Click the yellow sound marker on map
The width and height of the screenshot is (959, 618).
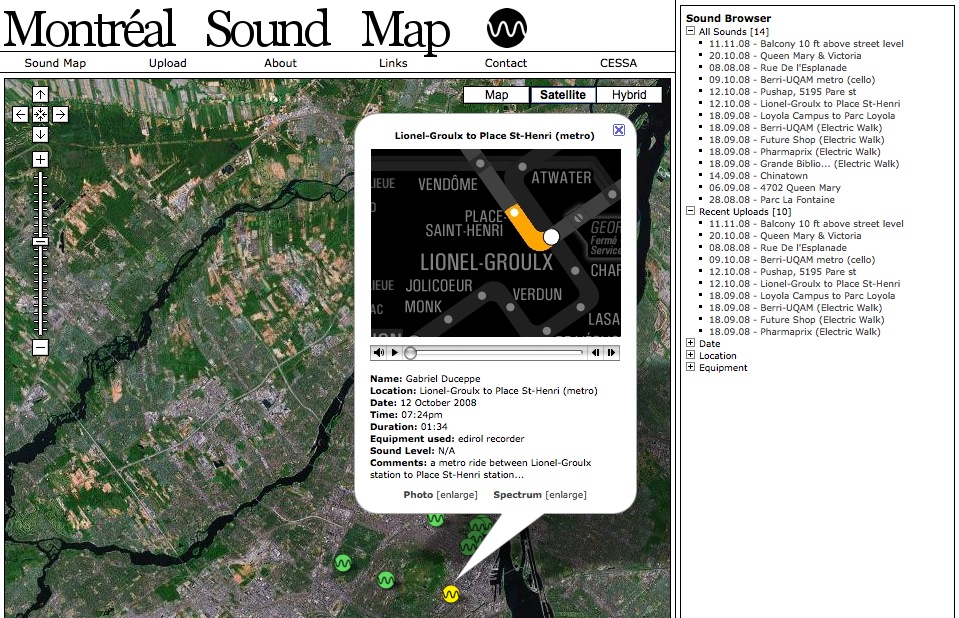point(451,594)
